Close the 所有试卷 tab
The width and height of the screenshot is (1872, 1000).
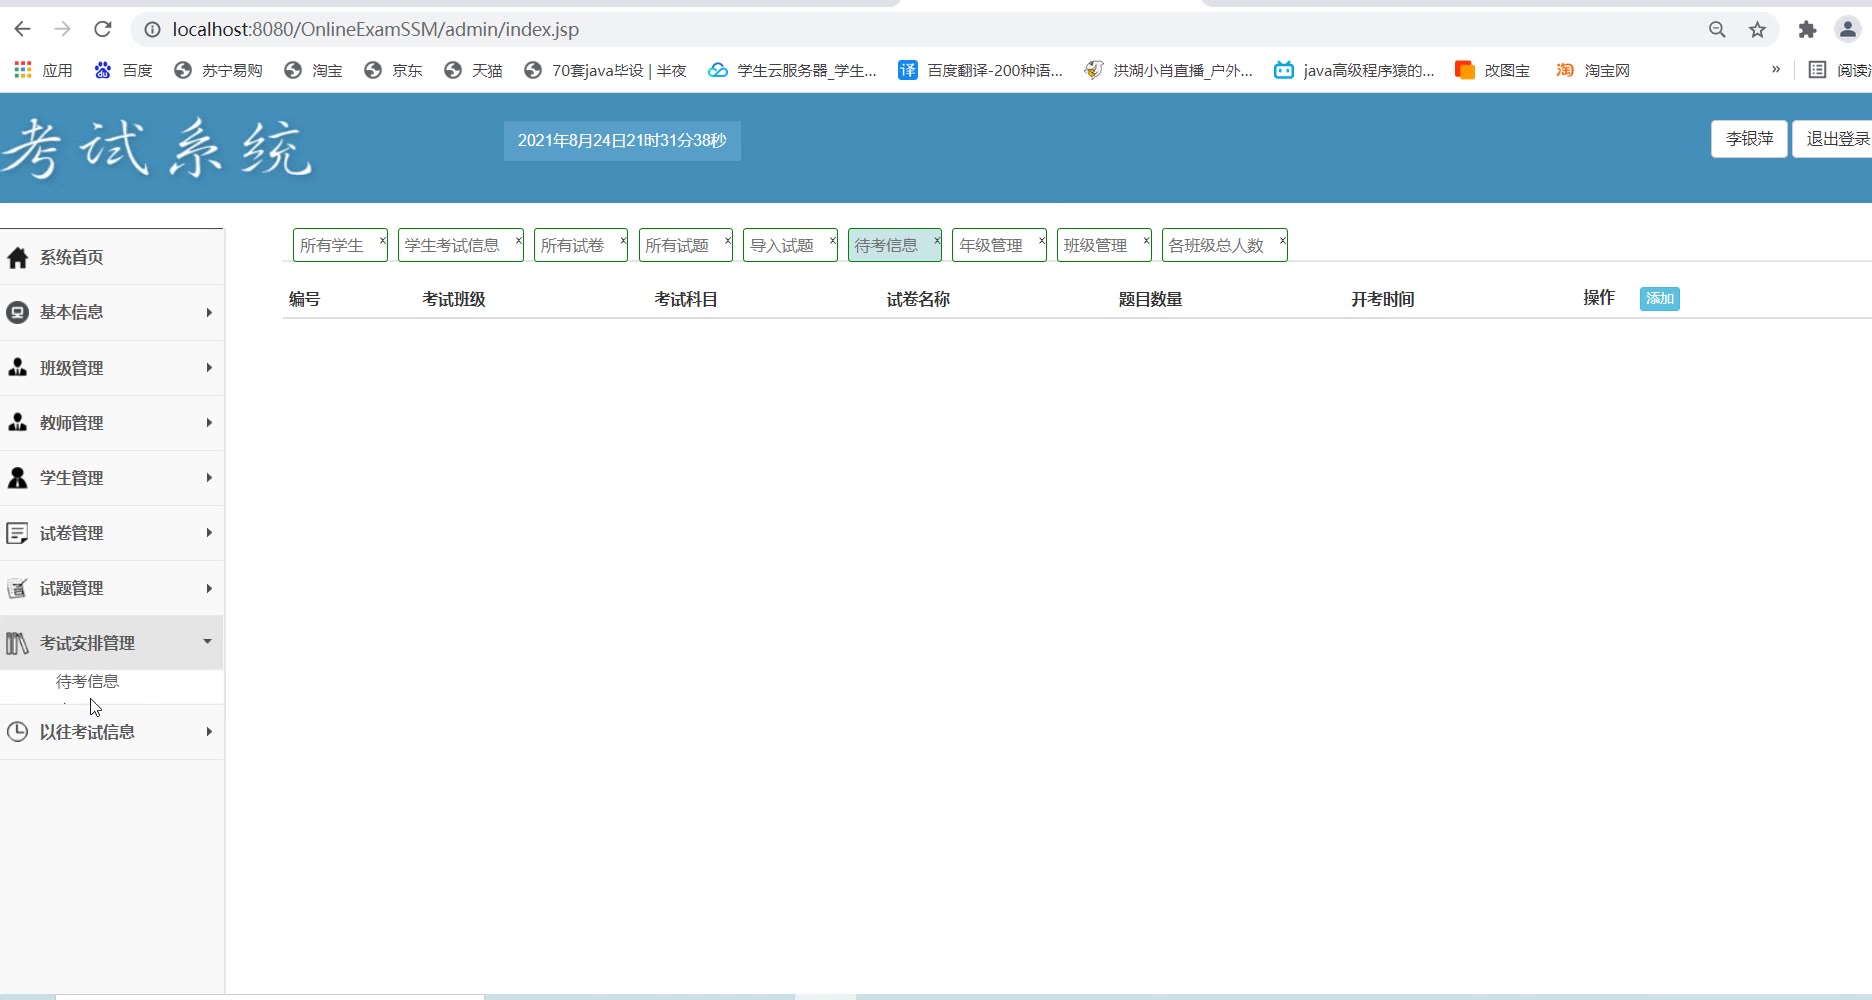(x=623, y=240)
